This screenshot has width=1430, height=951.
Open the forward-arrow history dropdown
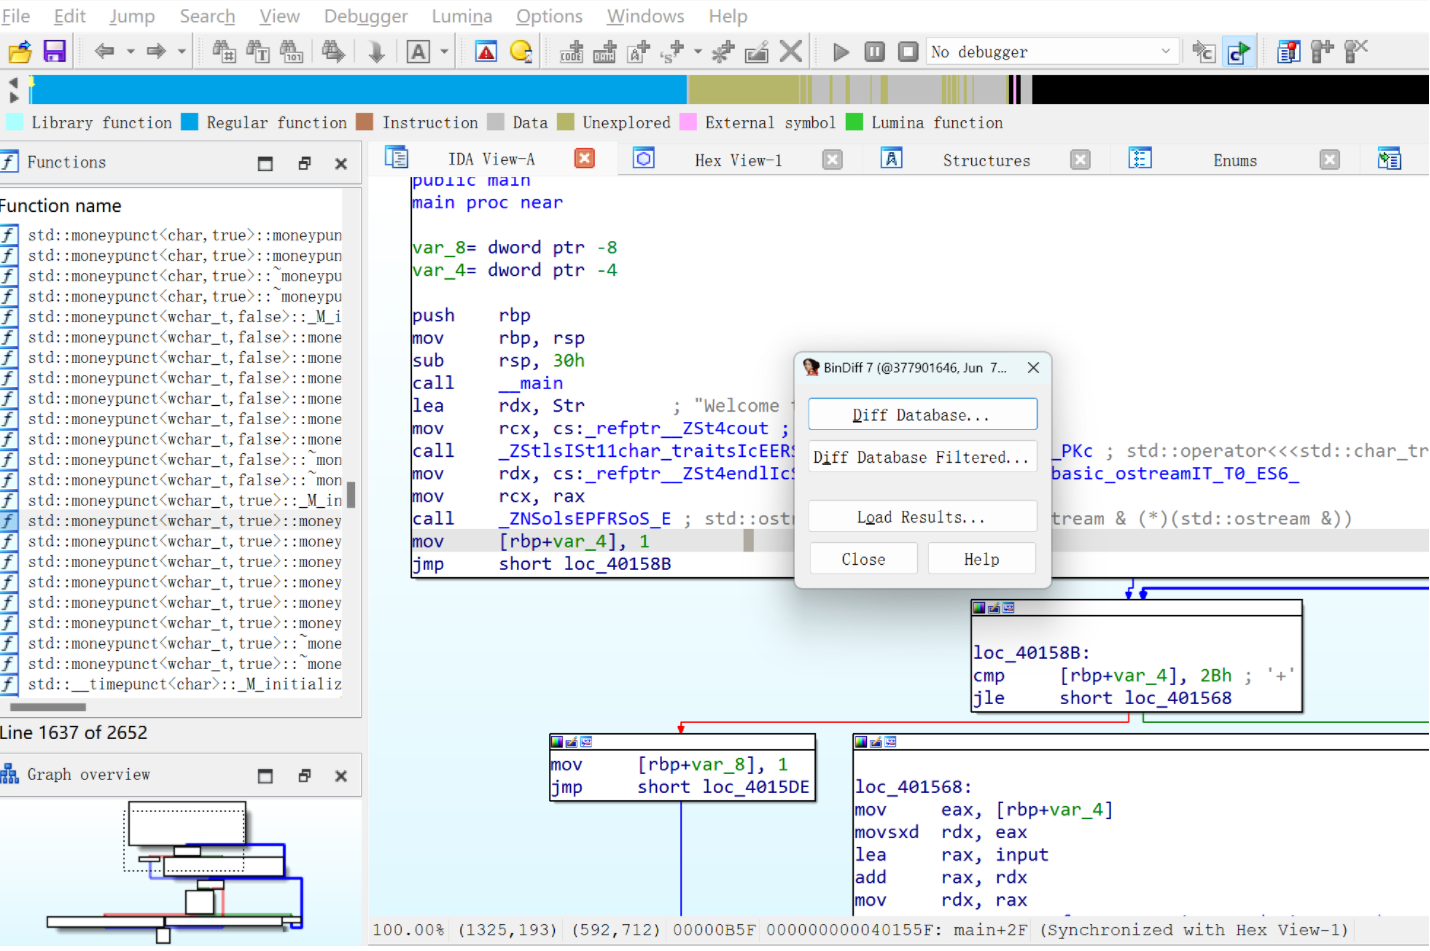181,51
